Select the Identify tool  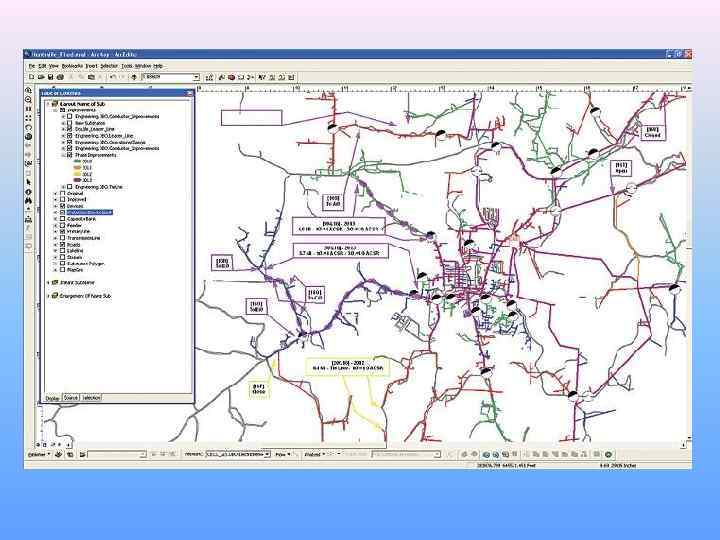click(x=28, y=192)
